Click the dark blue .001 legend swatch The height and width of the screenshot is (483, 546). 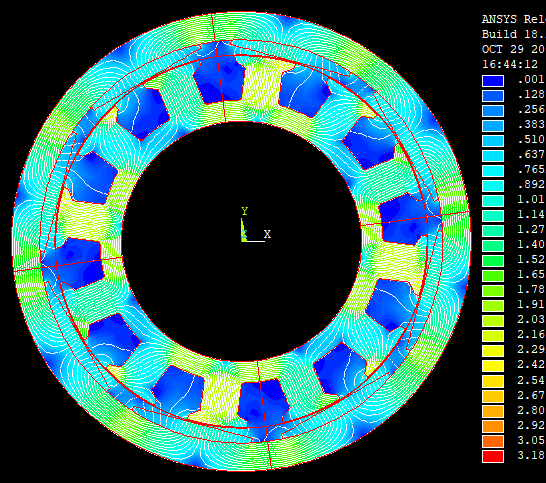click(493, 81)
